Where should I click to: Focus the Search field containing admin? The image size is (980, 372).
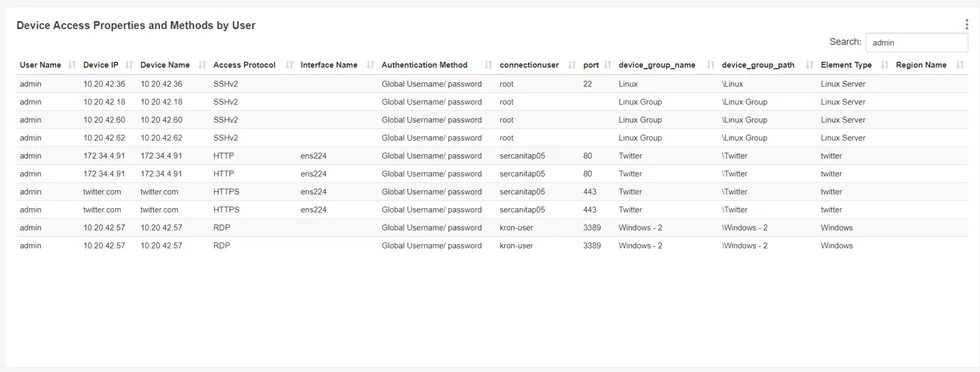tap(916, 43)
